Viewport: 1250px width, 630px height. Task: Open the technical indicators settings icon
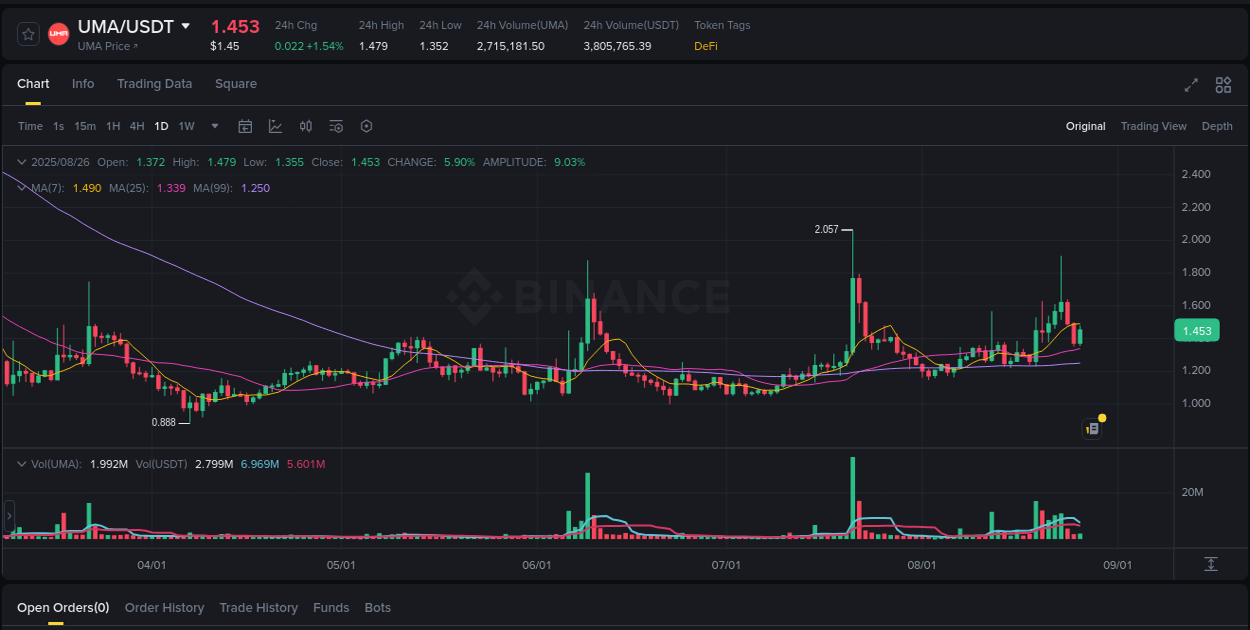336,126
